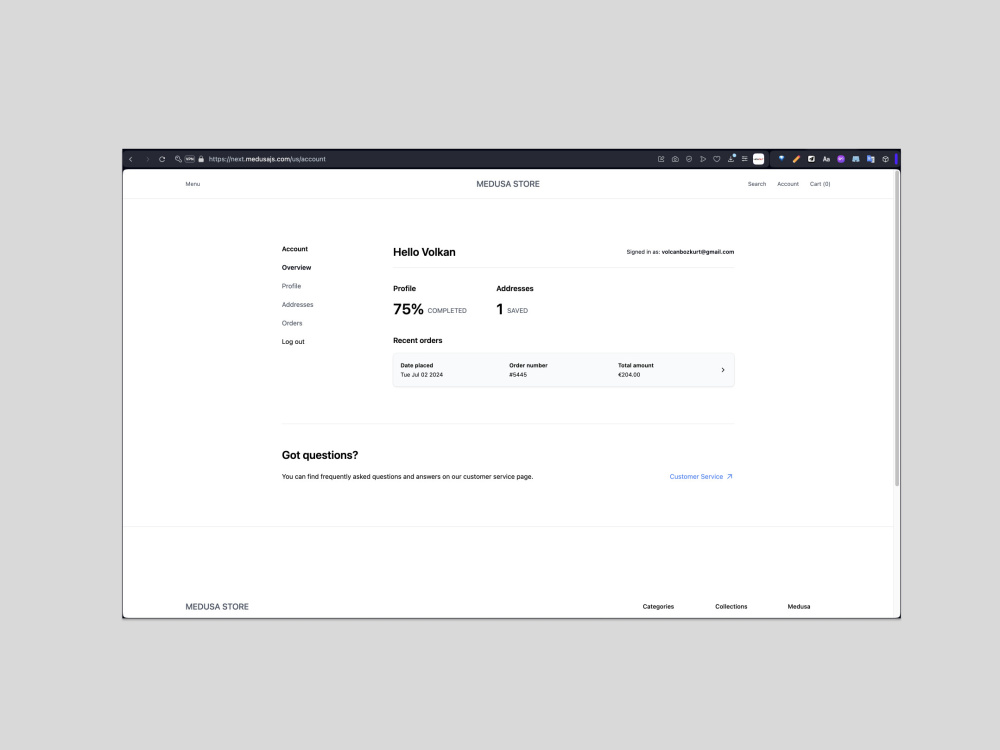This screenshot has height=750, width=1000.
Task: Click the share page icon in toolbar
Action: (661, 159)
